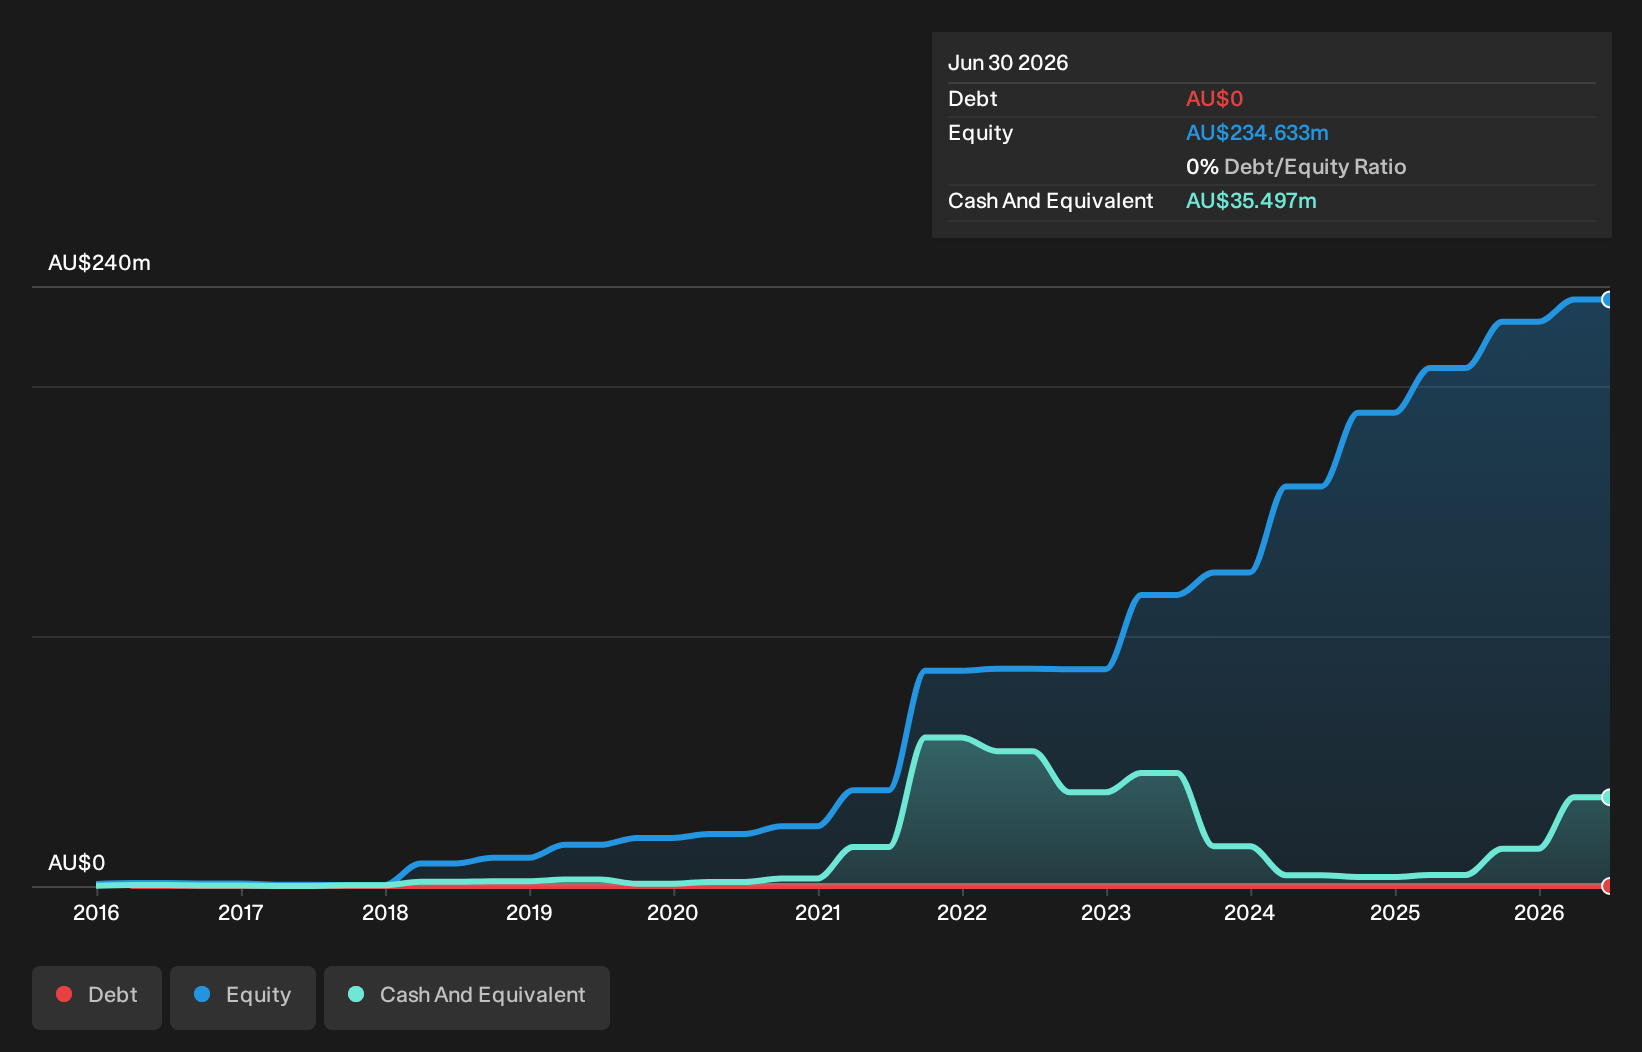Screen dimensions: 1642x1052
Task: Click the 2020 x-axis label
Action: pos(673,913)
